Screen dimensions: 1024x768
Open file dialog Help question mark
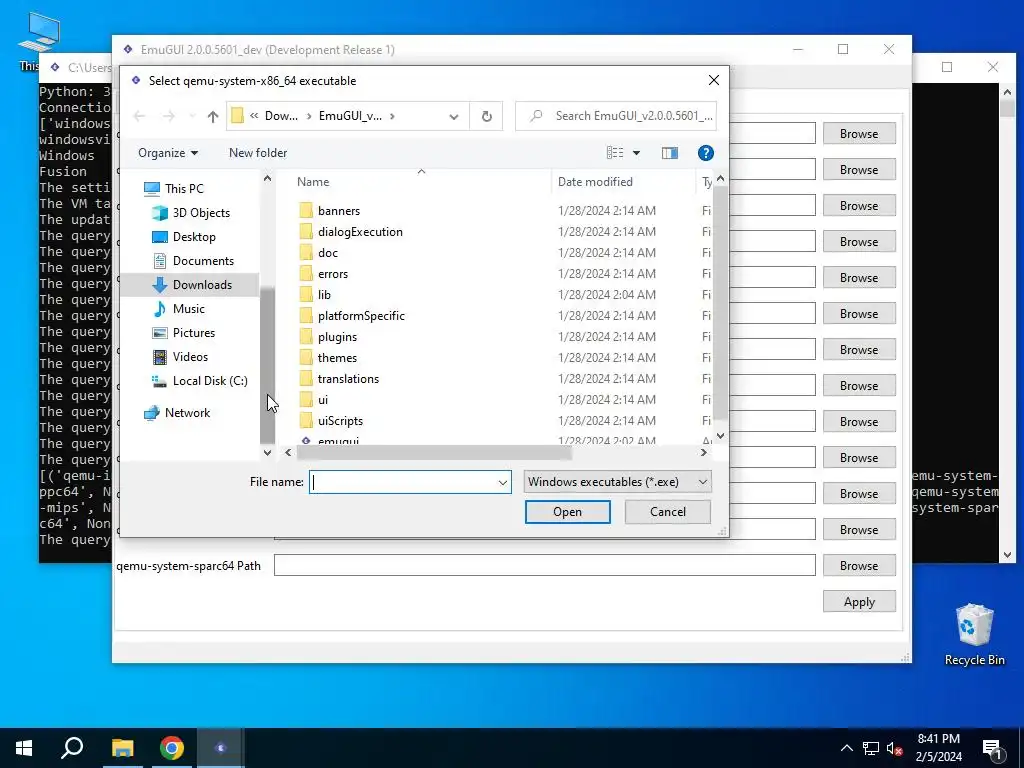(x=705, y=153)
